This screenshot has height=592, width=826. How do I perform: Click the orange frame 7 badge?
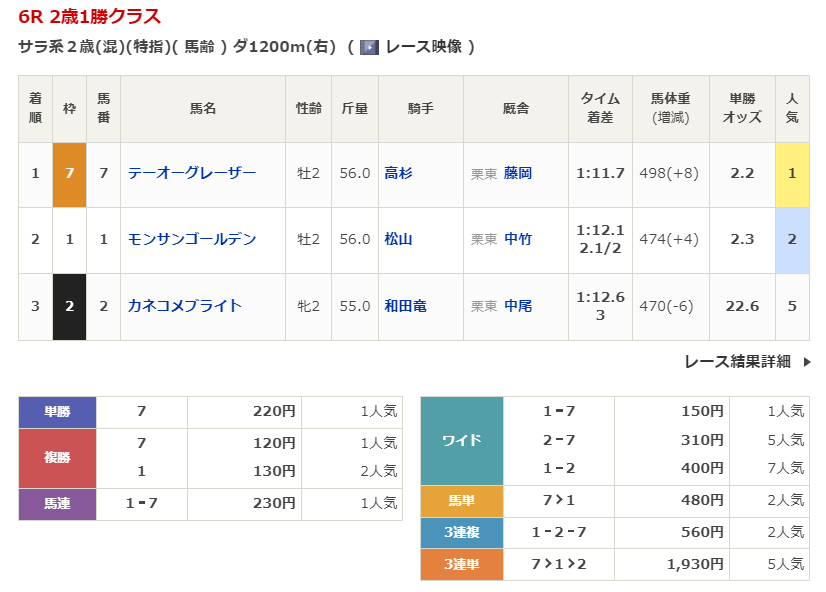click(69, 174)
